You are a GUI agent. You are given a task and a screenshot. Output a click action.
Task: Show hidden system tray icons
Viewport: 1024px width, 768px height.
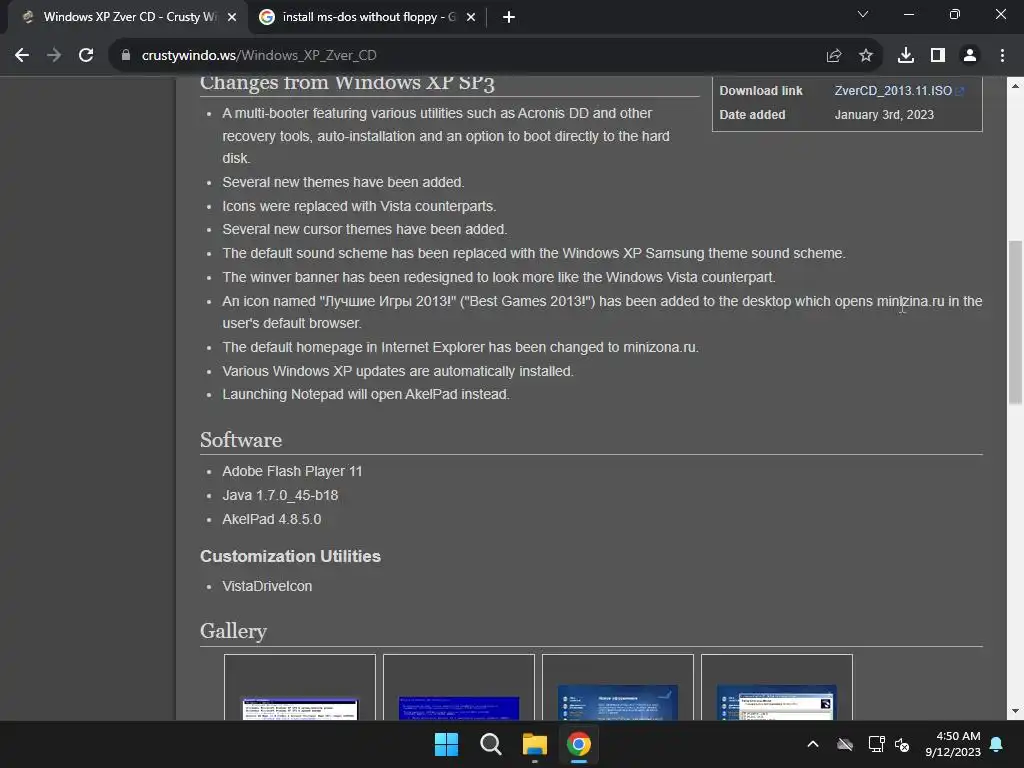point(813,744)
